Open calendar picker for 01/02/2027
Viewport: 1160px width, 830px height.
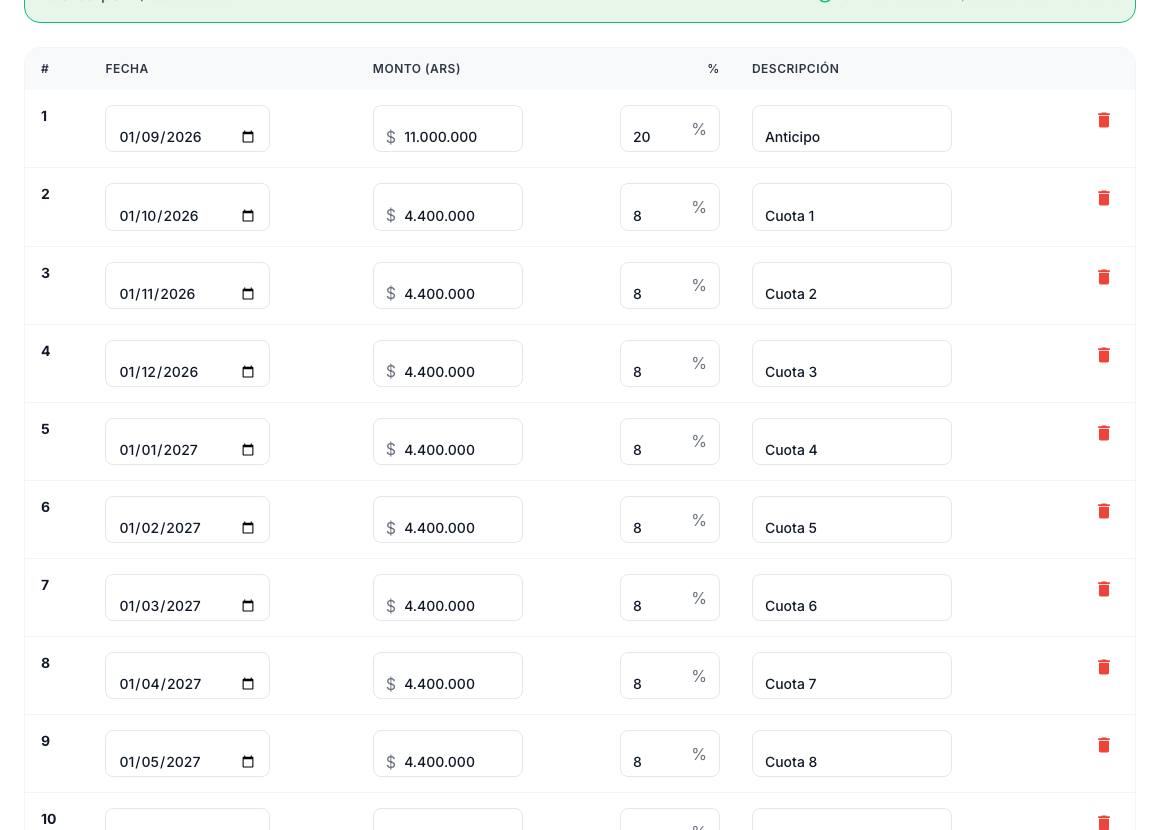248,527
